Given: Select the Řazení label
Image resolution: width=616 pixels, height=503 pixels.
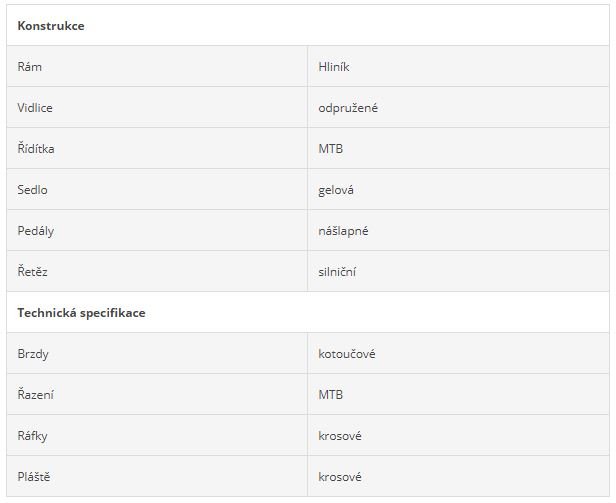Looking at the screenshot, I should point(35,395).
